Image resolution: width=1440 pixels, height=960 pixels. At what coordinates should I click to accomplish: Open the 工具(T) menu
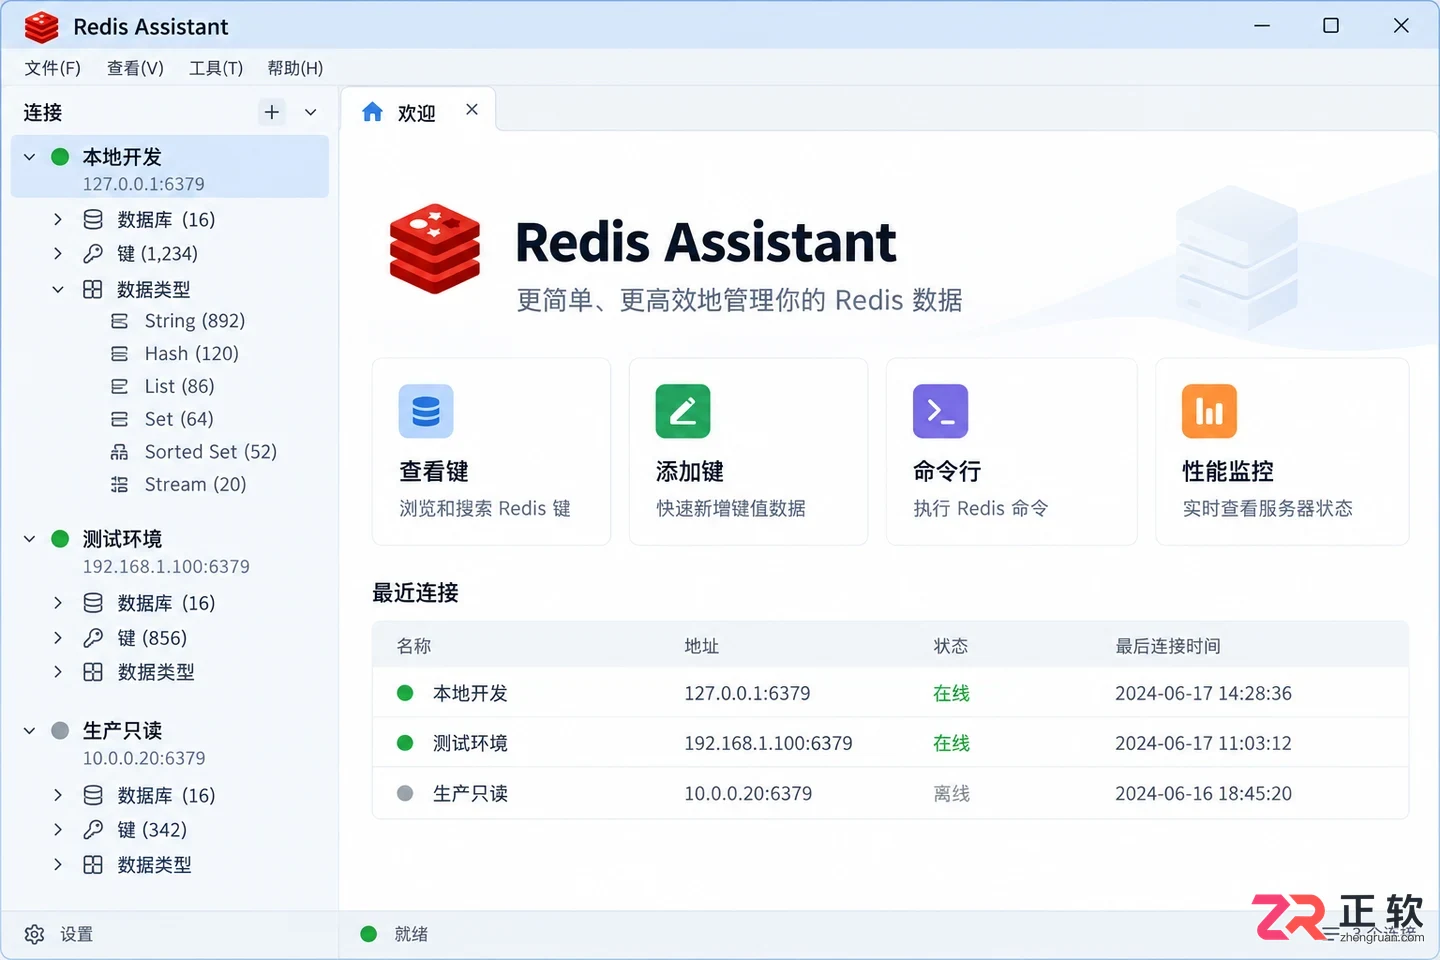216,68
